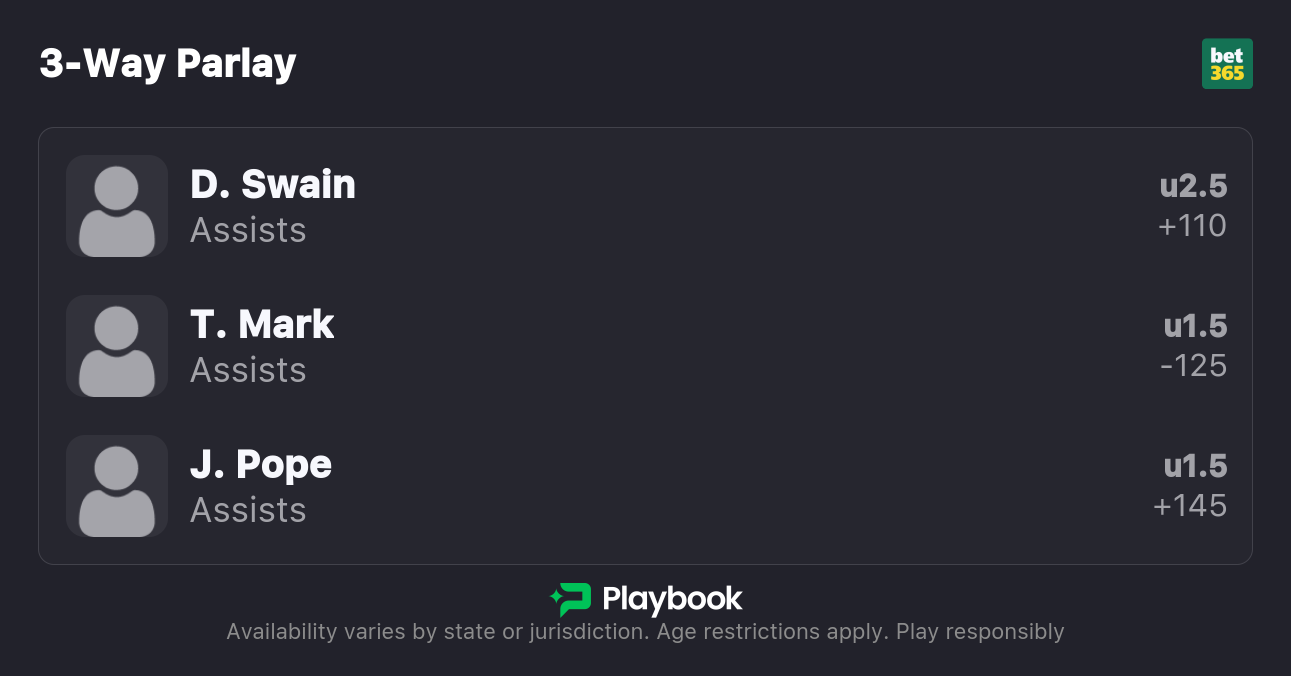Click T. Mark's player avatar

coord(117,346)
